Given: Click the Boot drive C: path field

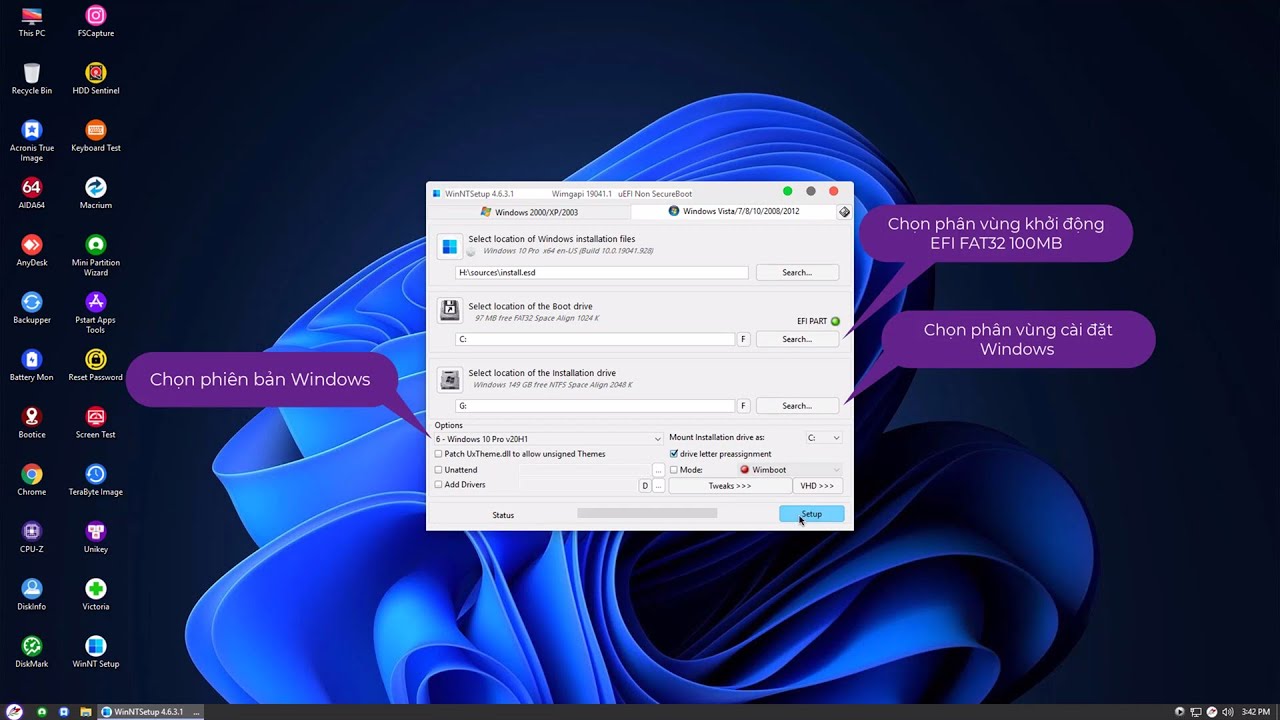Looking at the screenshot, I should click(x=595, y=339).
